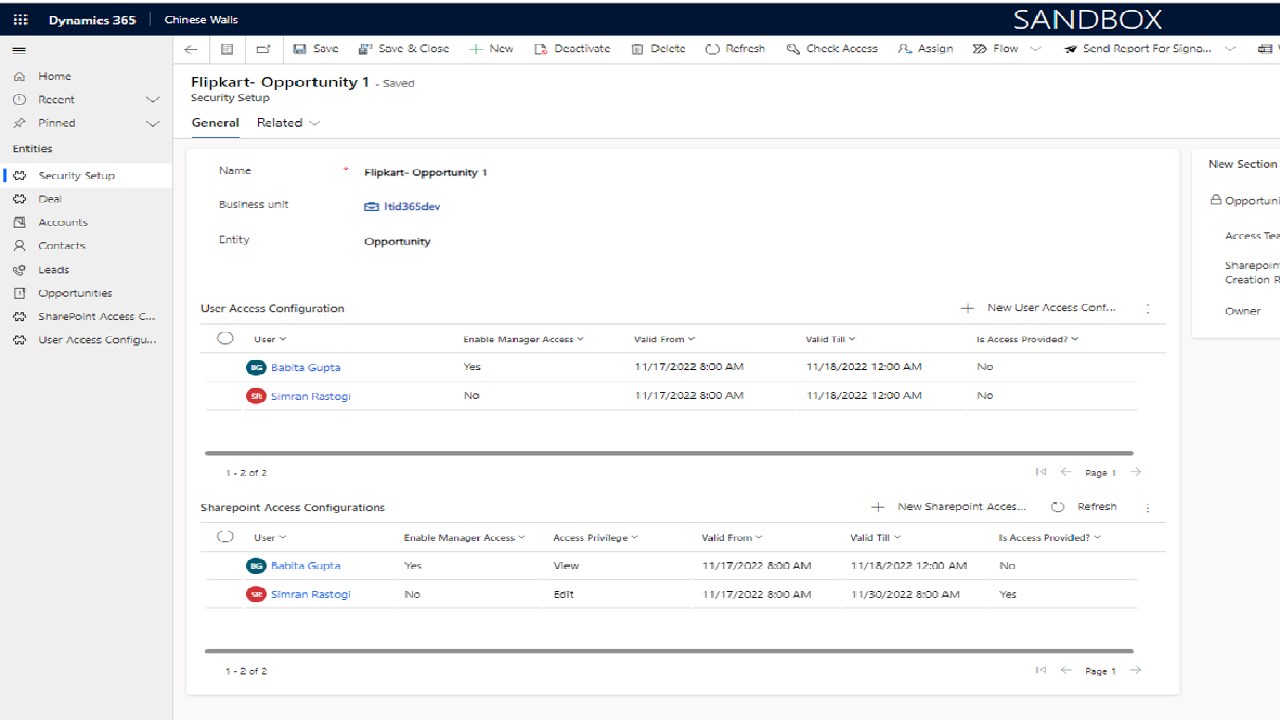1280x720 pixels.
Task: Open User column menu in User Access grid
Action: tap(270, 339)
